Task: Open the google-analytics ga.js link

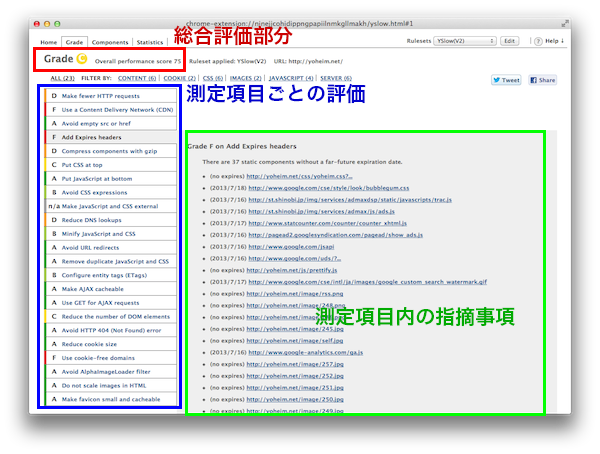Action: (x=306, y=353)
